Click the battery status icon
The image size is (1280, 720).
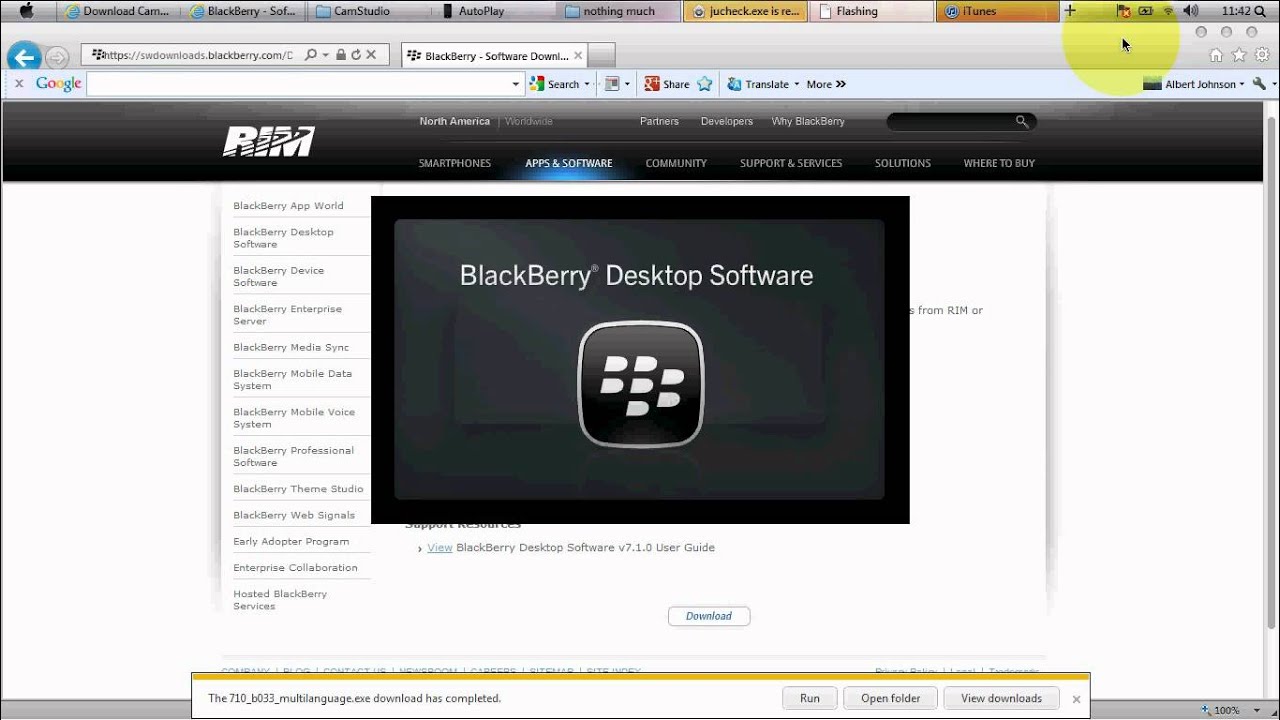click(1146, 11)
